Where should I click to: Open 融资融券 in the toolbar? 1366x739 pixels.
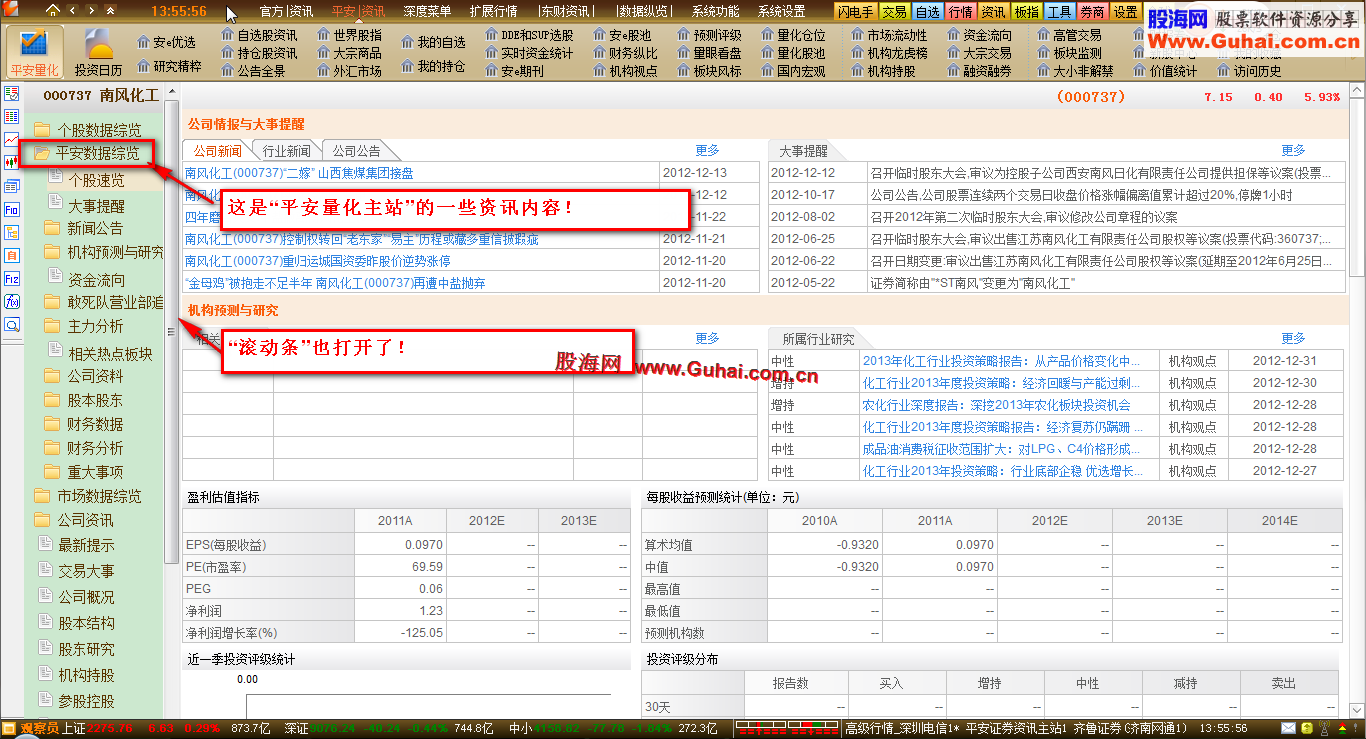[x=979, y=71]
